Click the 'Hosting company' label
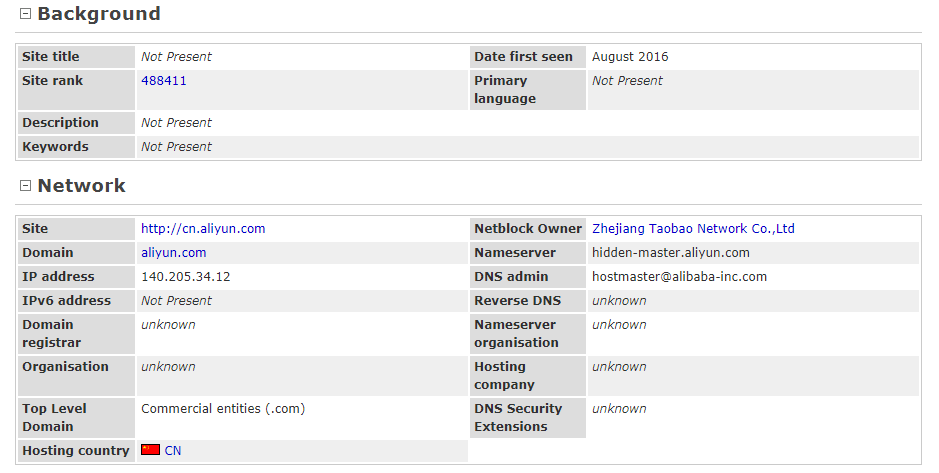Screen dimensions: 939x473 504,375
